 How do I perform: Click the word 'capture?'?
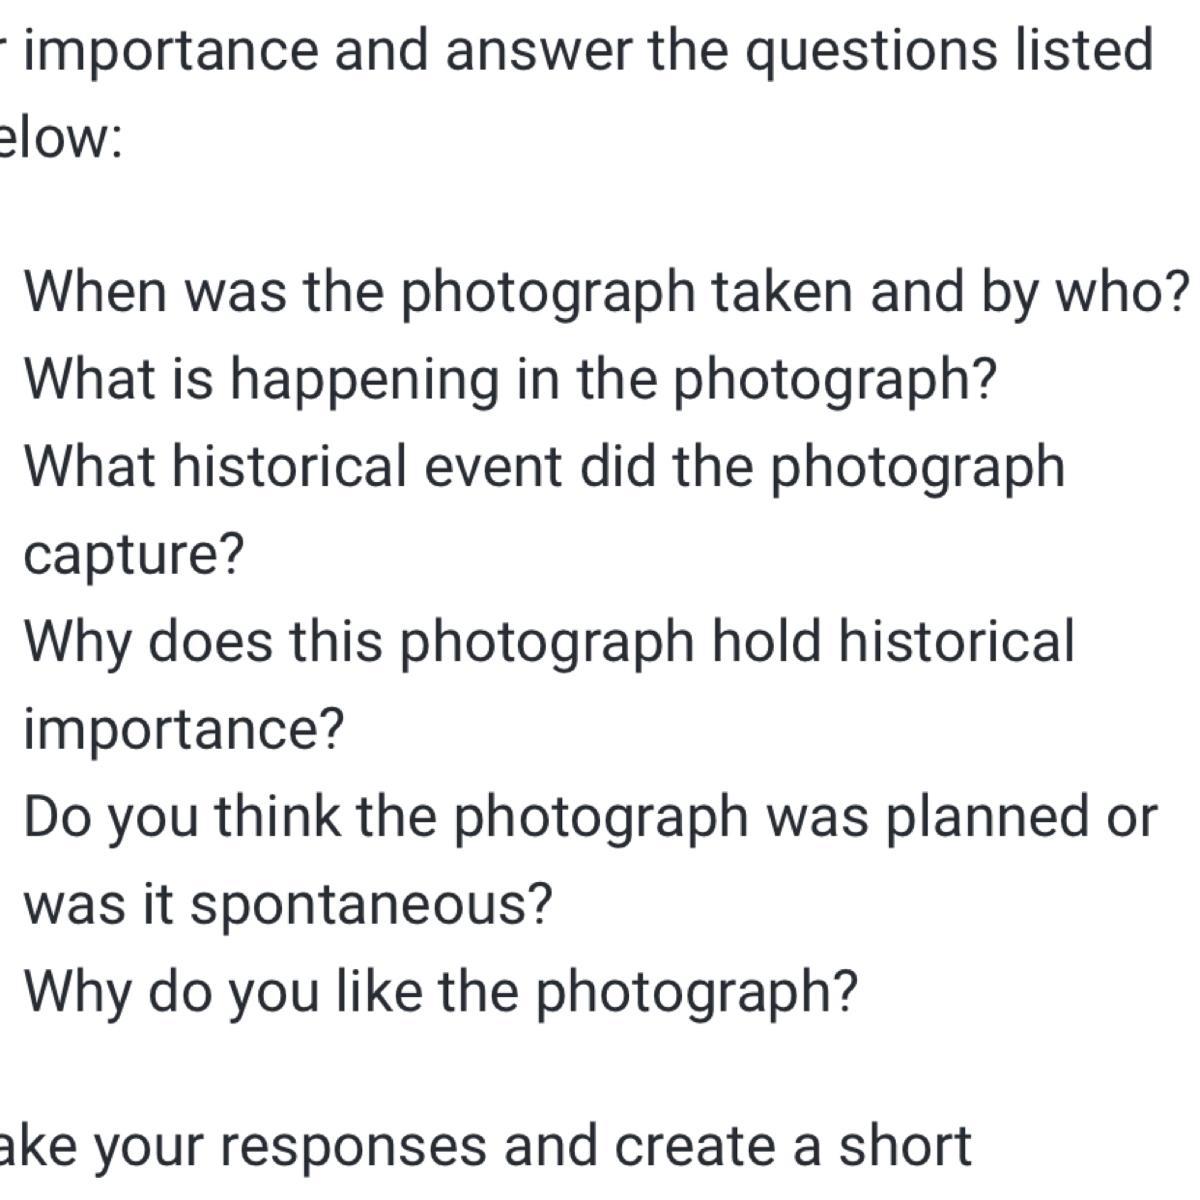point(134,556)
